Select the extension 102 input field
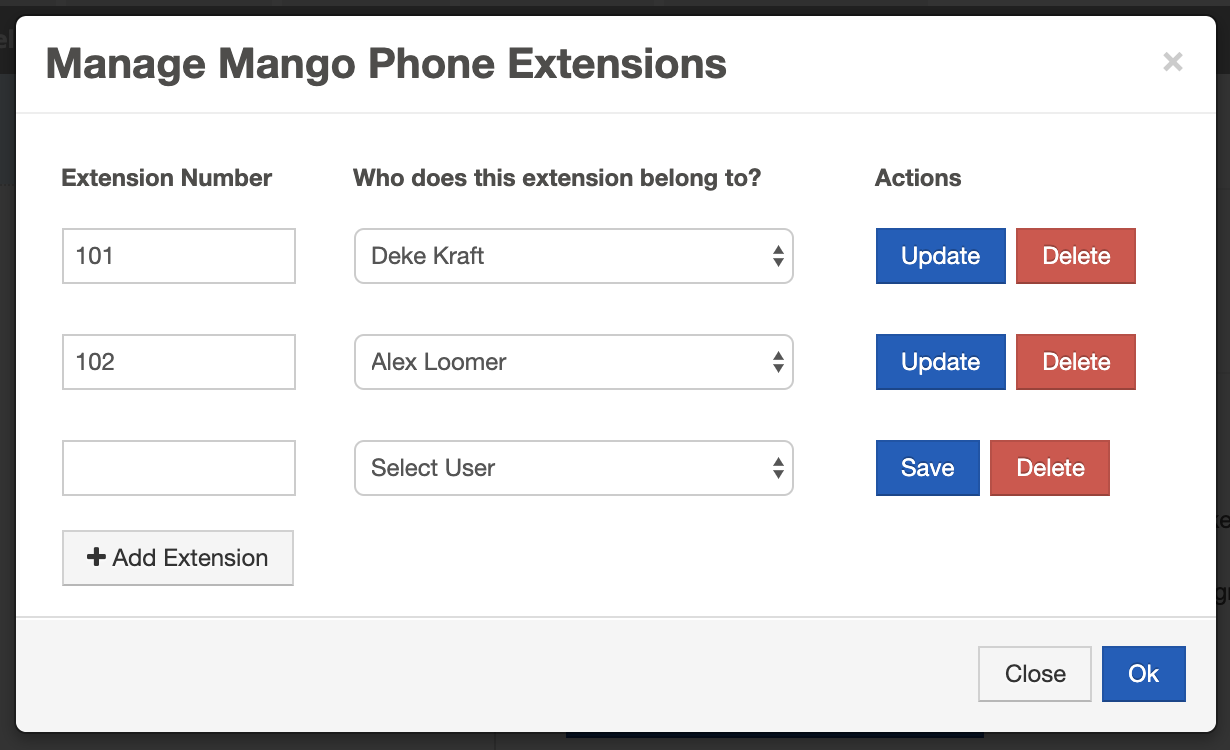Image resolution: width=1230 pixels, height=750 pixels. pos(178,362)
